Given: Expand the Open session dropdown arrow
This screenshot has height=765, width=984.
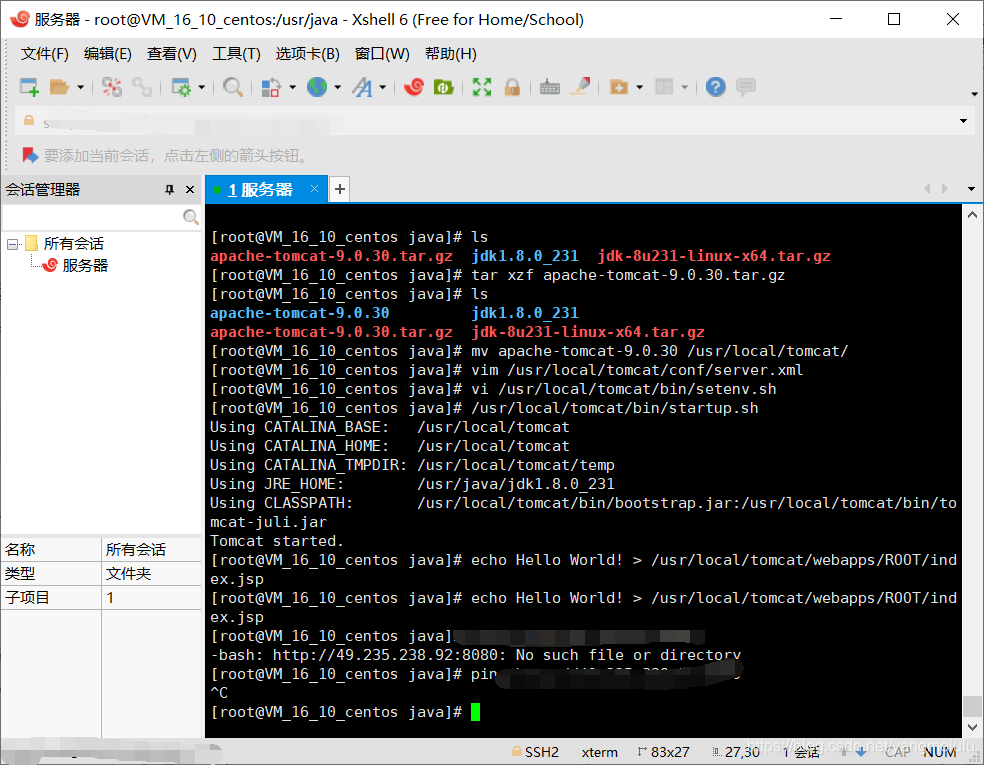Looking at the screenshot, I should click(80, 87).
